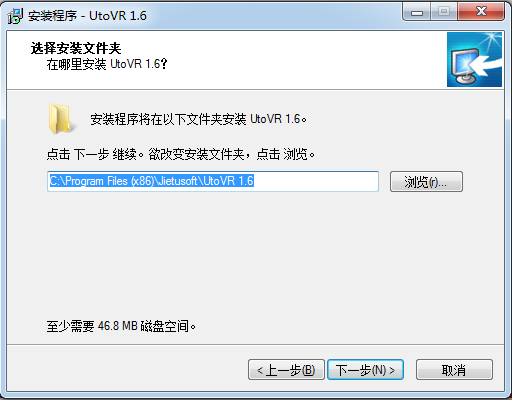The image size is (512, 400).
Task: Click the separator line above the navigation buttons
Action: [255, 345]
